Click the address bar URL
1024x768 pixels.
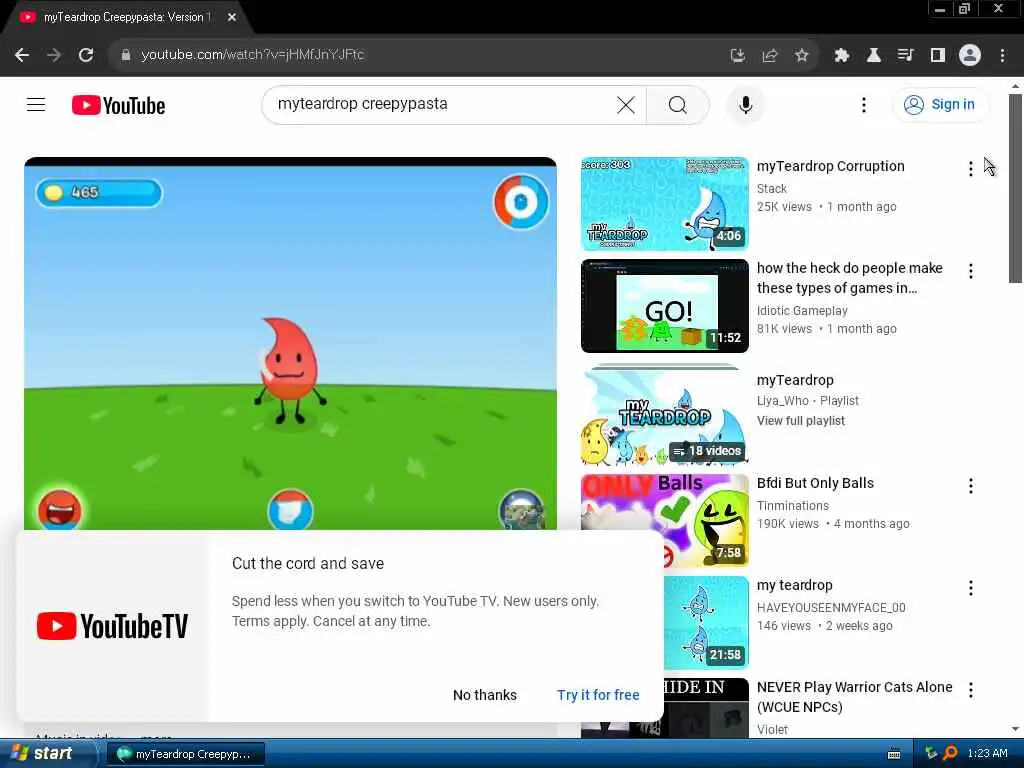point(252,55)
